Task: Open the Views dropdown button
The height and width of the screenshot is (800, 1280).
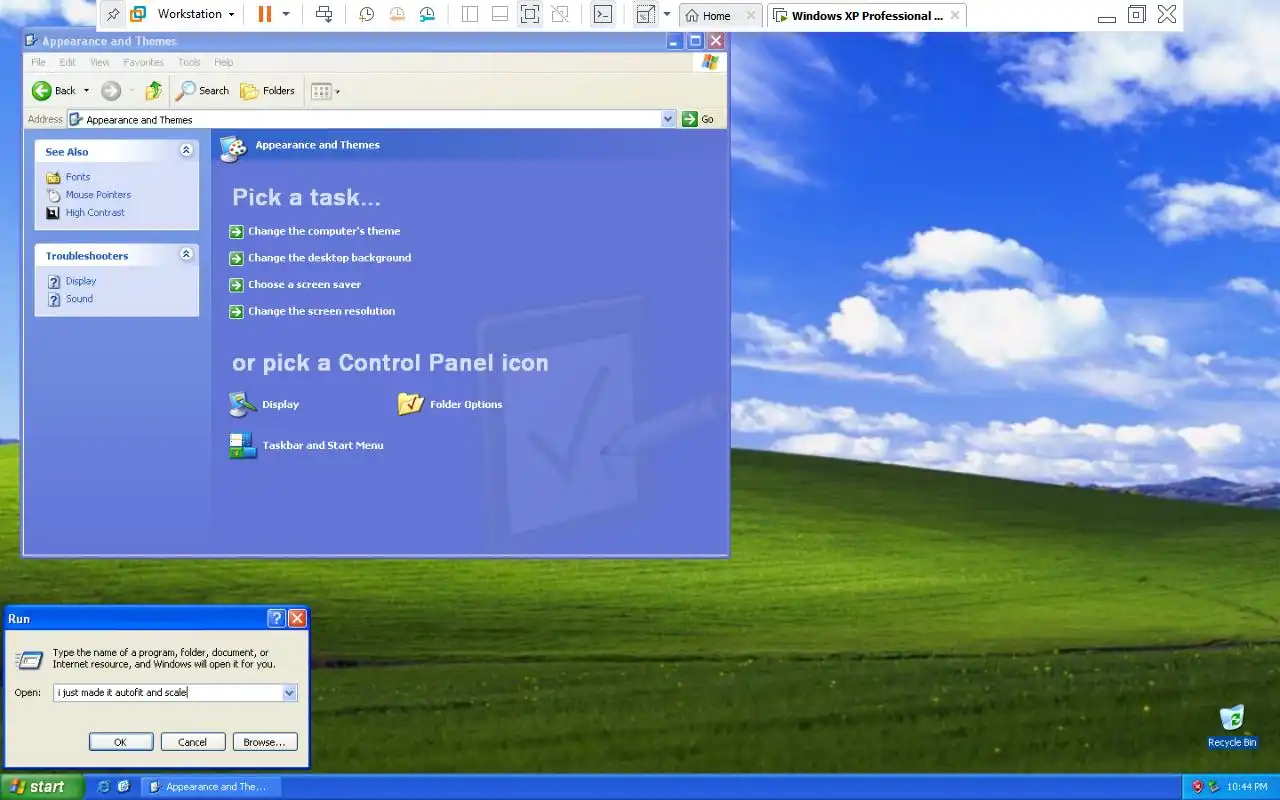Action: [325, 91]
